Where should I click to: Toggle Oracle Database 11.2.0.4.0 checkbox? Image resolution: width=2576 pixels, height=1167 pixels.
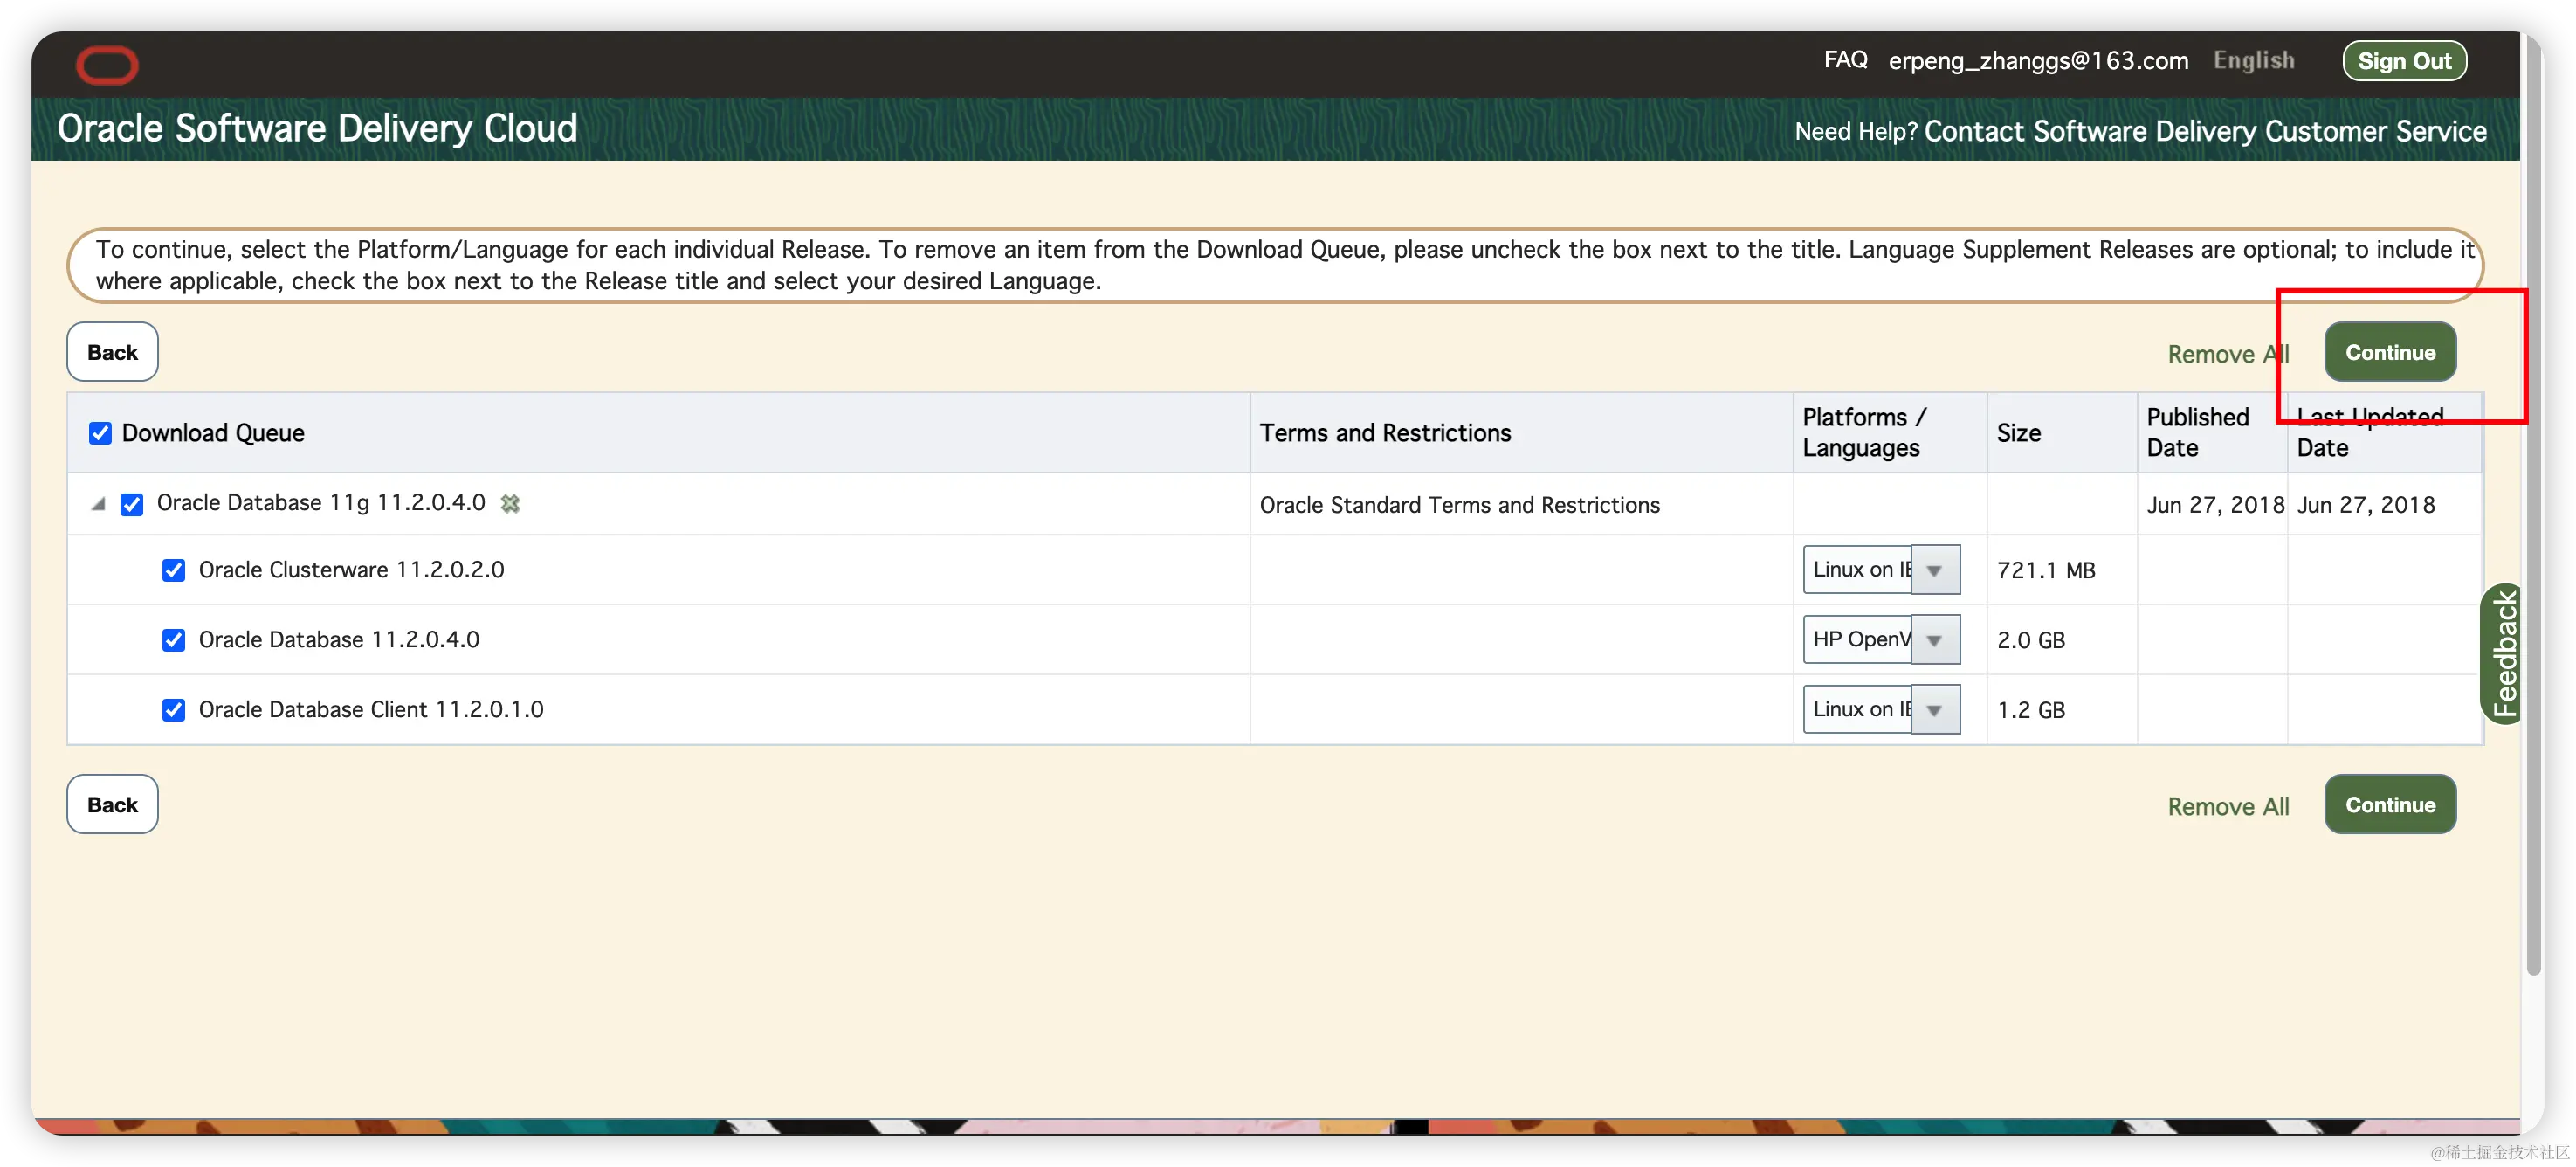click(x=174, y=640)
